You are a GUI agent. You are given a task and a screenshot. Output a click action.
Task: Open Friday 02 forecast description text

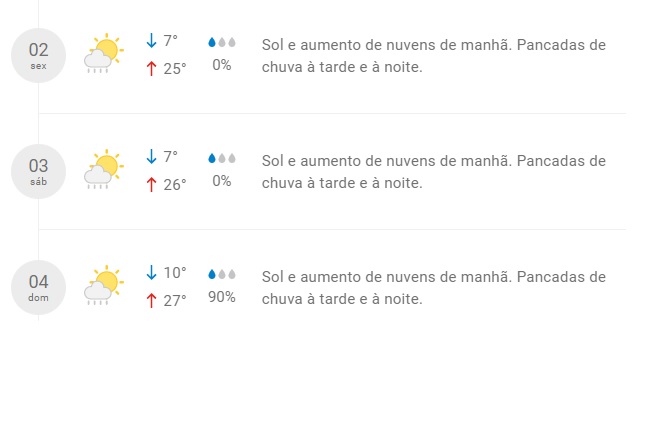click(x=433, y=56)
